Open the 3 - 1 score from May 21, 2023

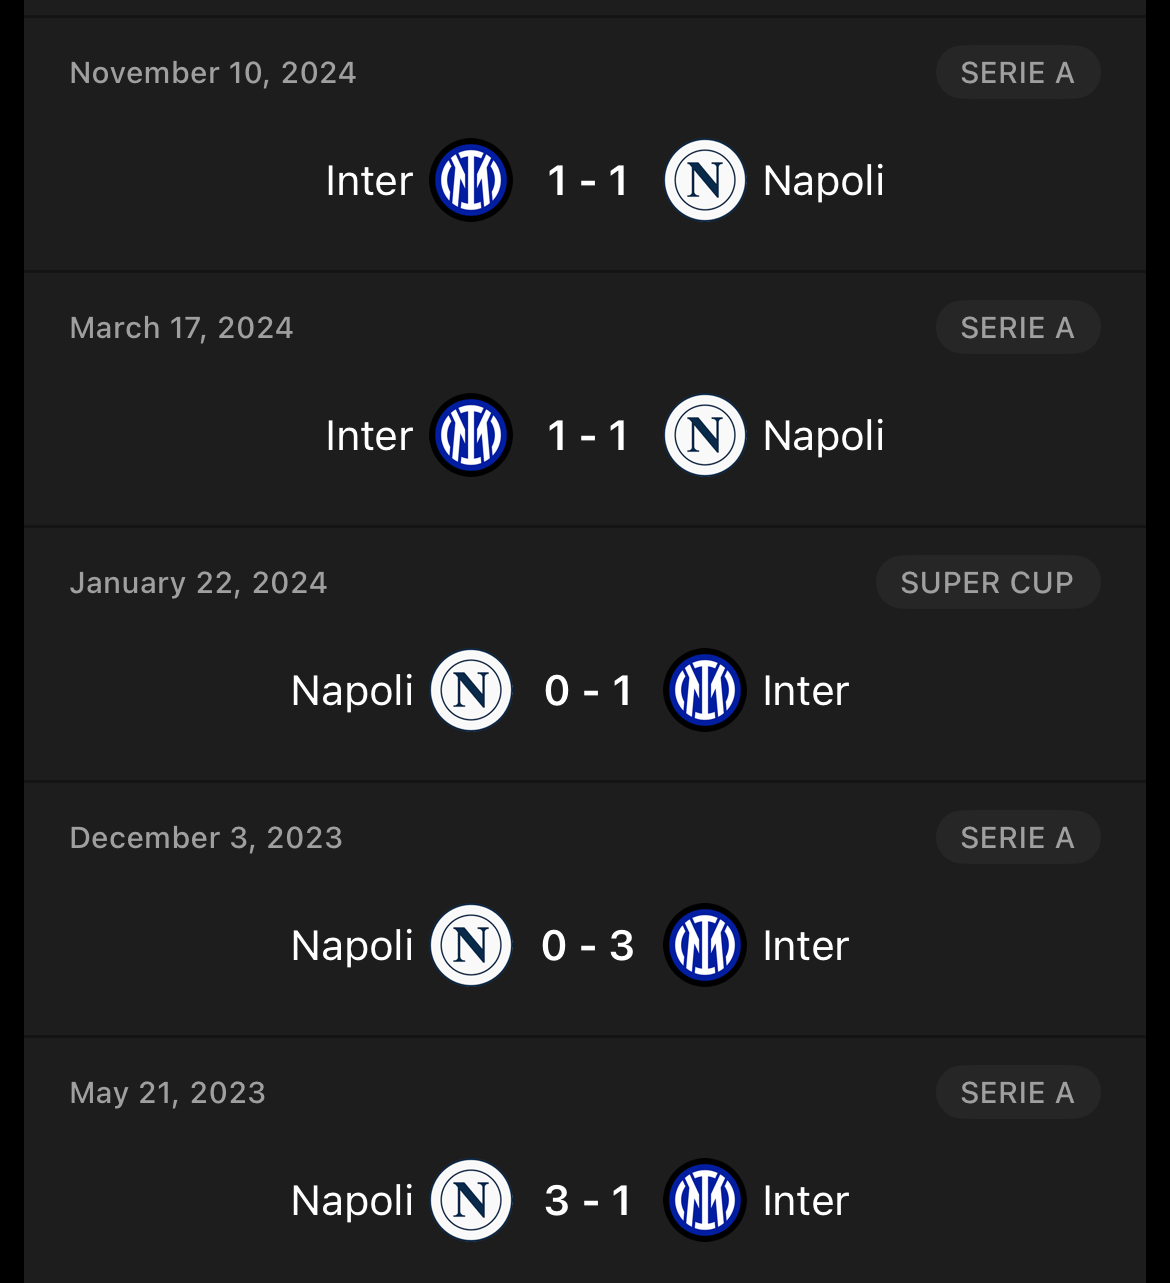click(x=588, y=1201)
